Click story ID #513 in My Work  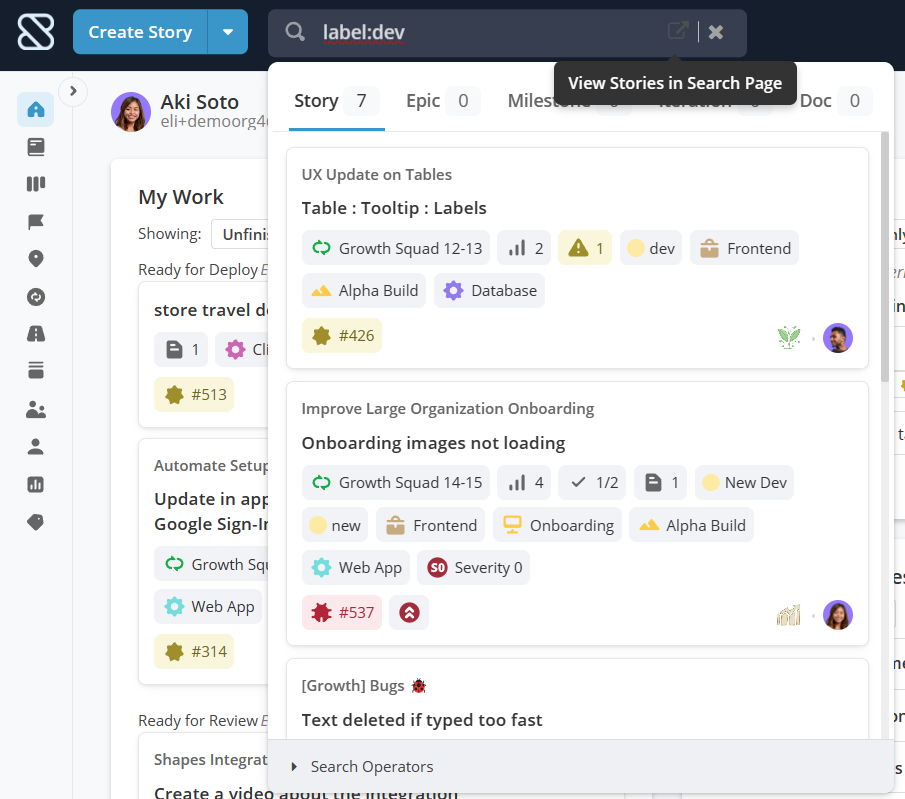(194, 395)
